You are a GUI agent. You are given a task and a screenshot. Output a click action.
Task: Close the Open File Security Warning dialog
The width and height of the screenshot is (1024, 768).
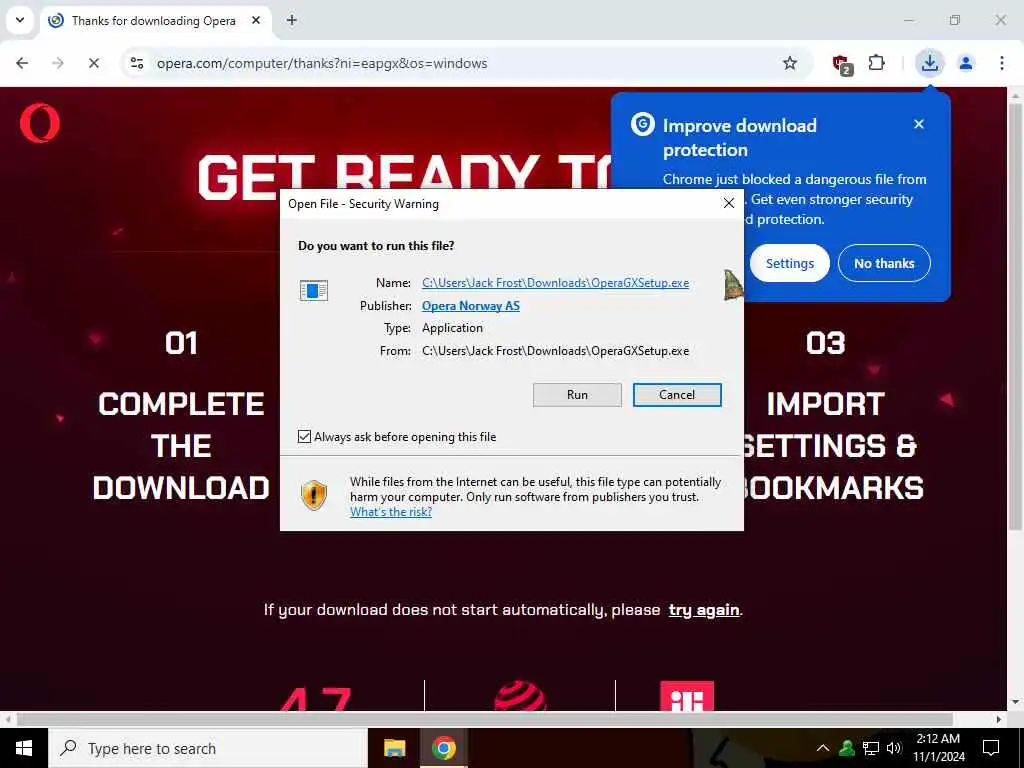point(729,204)
